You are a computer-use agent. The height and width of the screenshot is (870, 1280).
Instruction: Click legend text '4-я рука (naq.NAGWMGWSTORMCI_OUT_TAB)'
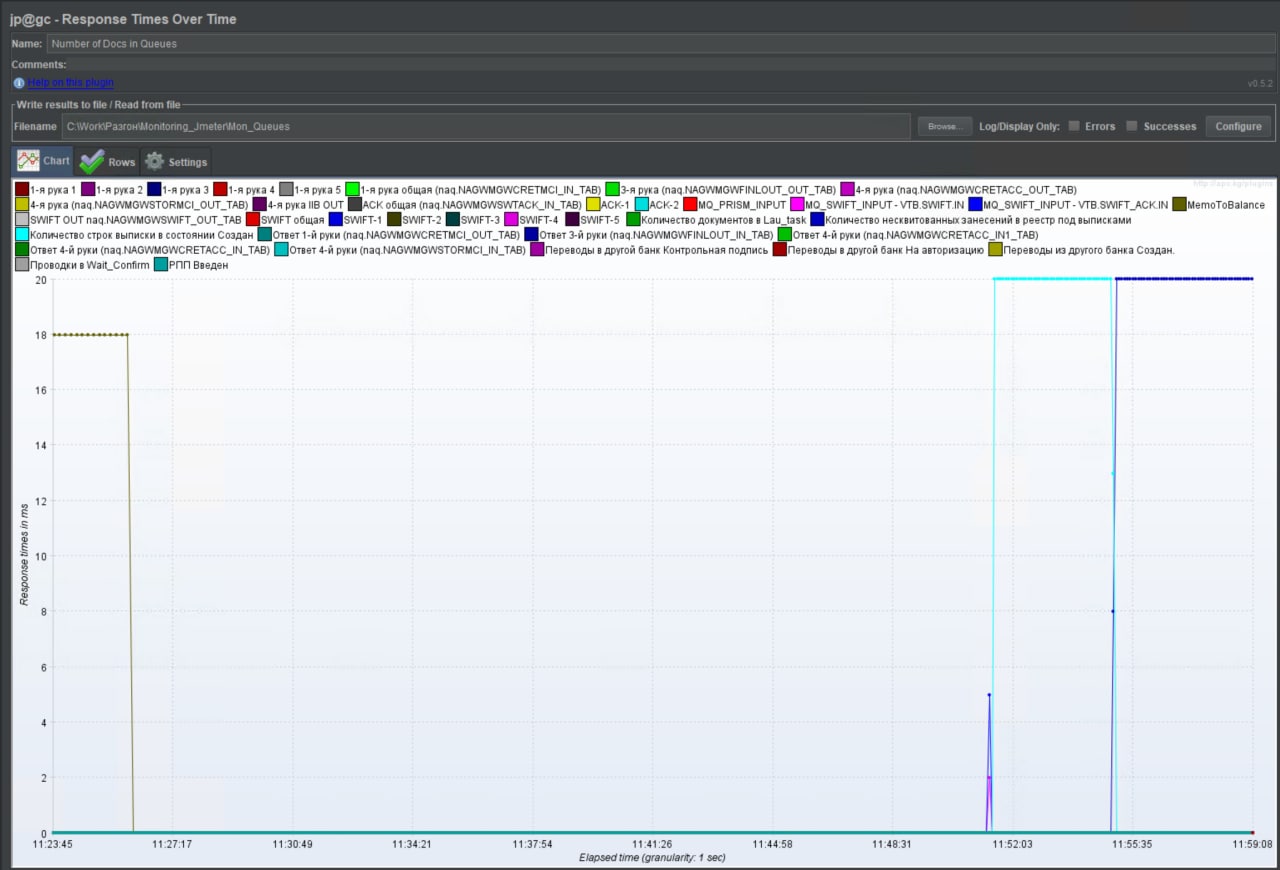coord(139,205)
